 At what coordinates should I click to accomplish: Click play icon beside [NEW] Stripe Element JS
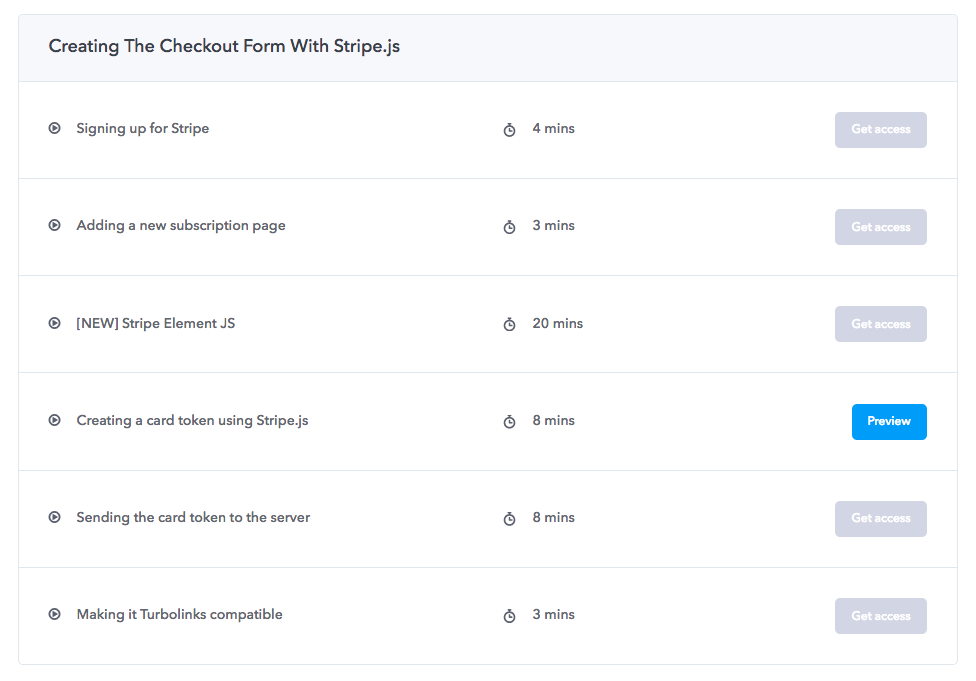tap(55, 323)
